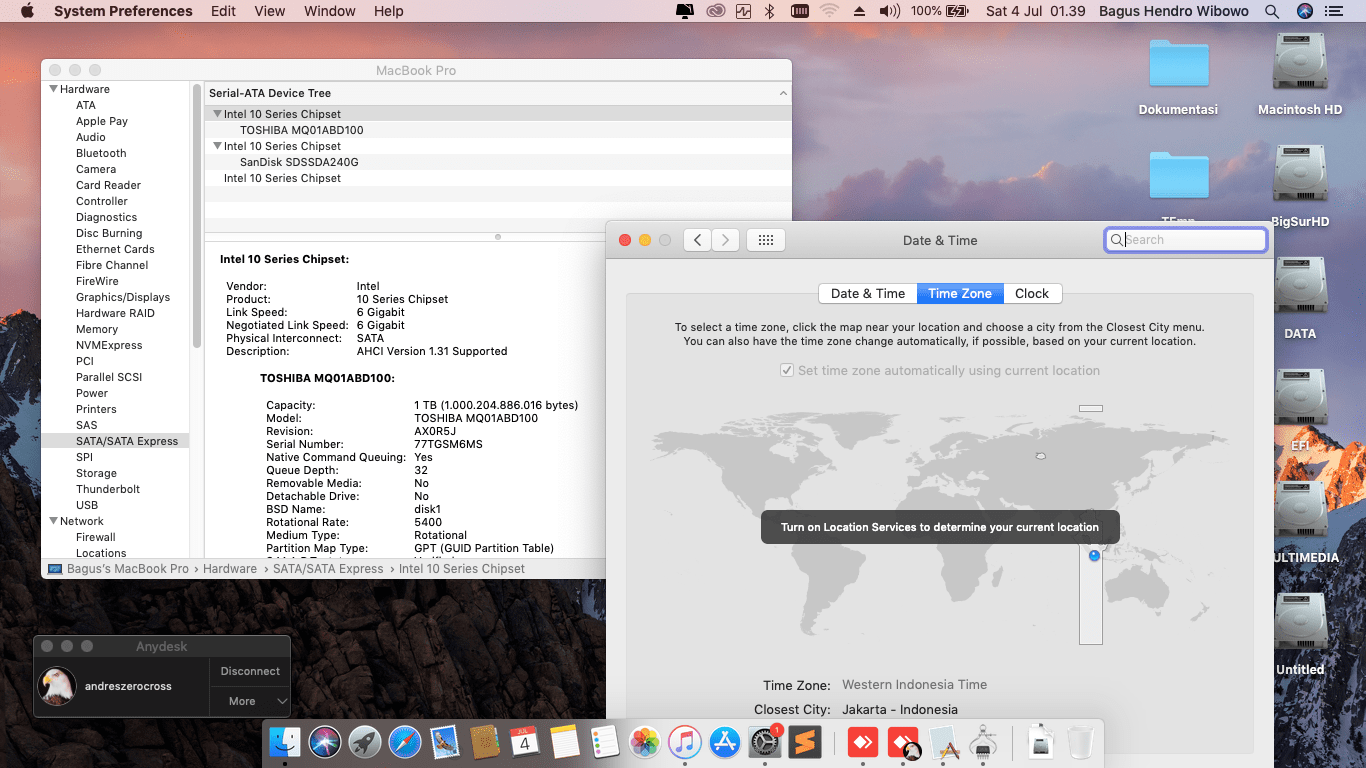The width and height of the screenshot is (1366, 768).
Task: Click Bluetooth status icon in menu bar
Action: click(769, 11)
